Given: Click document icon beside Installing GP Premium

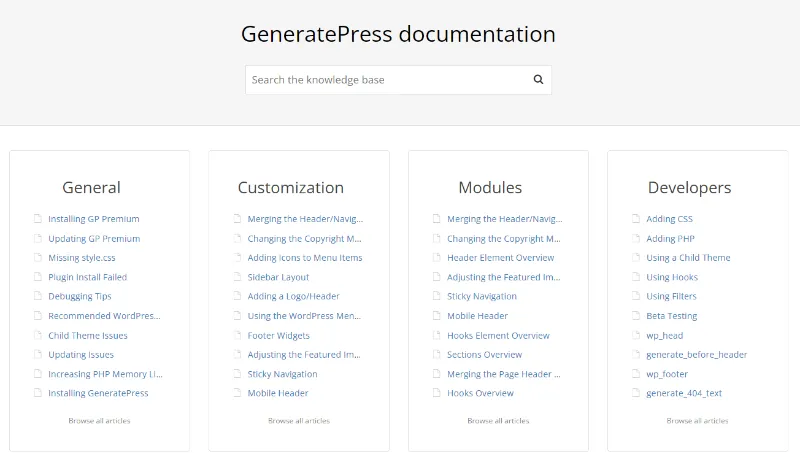Looking at the screenshot, I should point(38,219).
